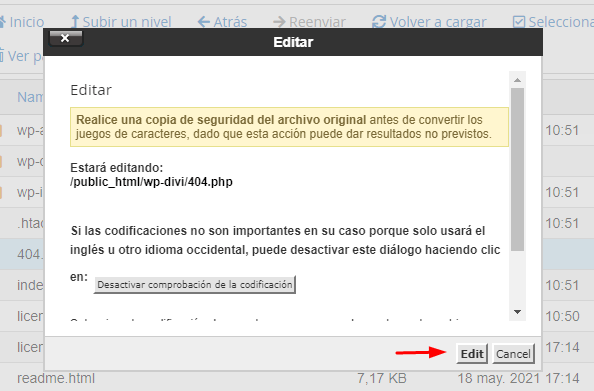Image resolution: width=594 pixels, height=391 pixels.
Task: Click the dialog scrollbar up arrow
Action: click(517, 80)
